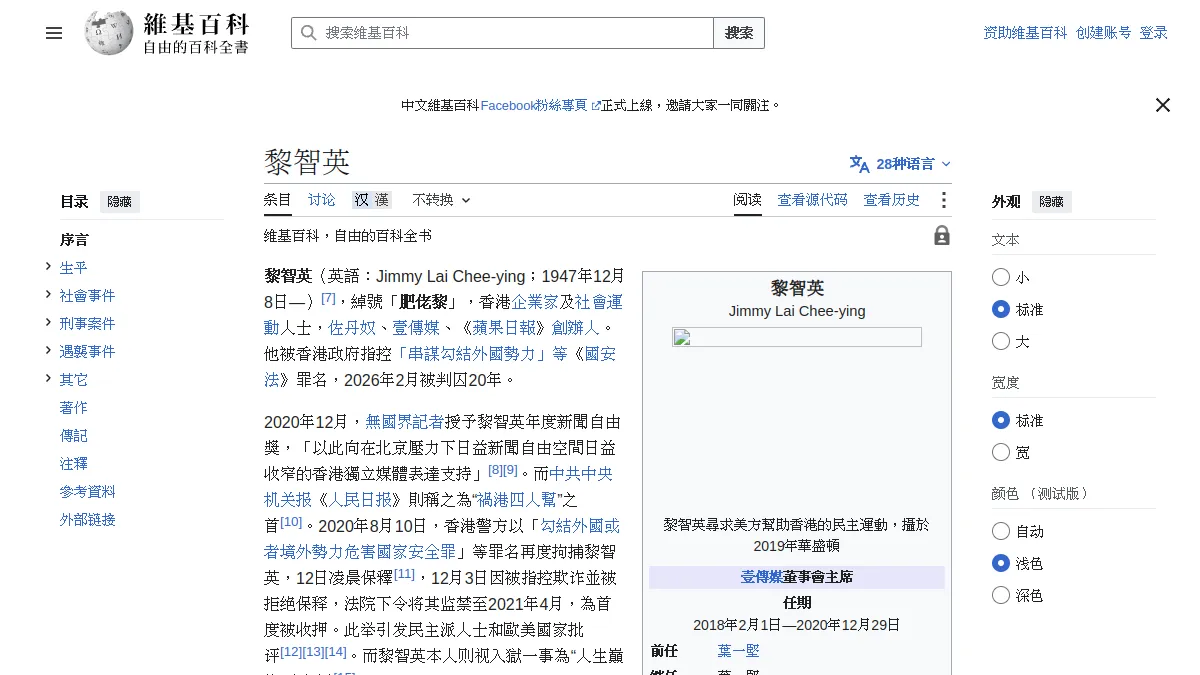Open the 不转换 variant dropdown
Screen dimensions: 1200x675
click(441, 200)
